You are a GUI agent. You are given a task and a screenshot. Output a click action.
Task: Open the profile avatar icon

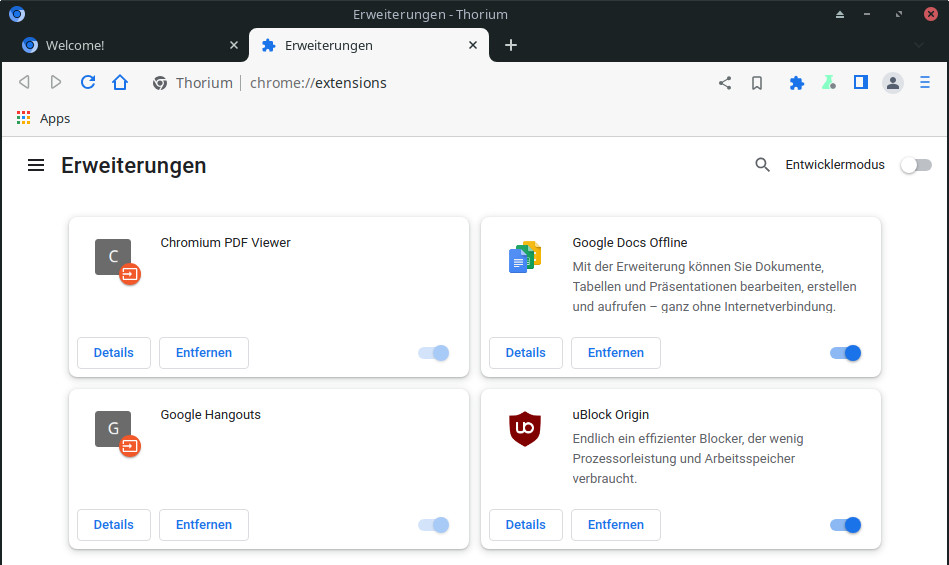pyautogui.click(x=892, y=83)
